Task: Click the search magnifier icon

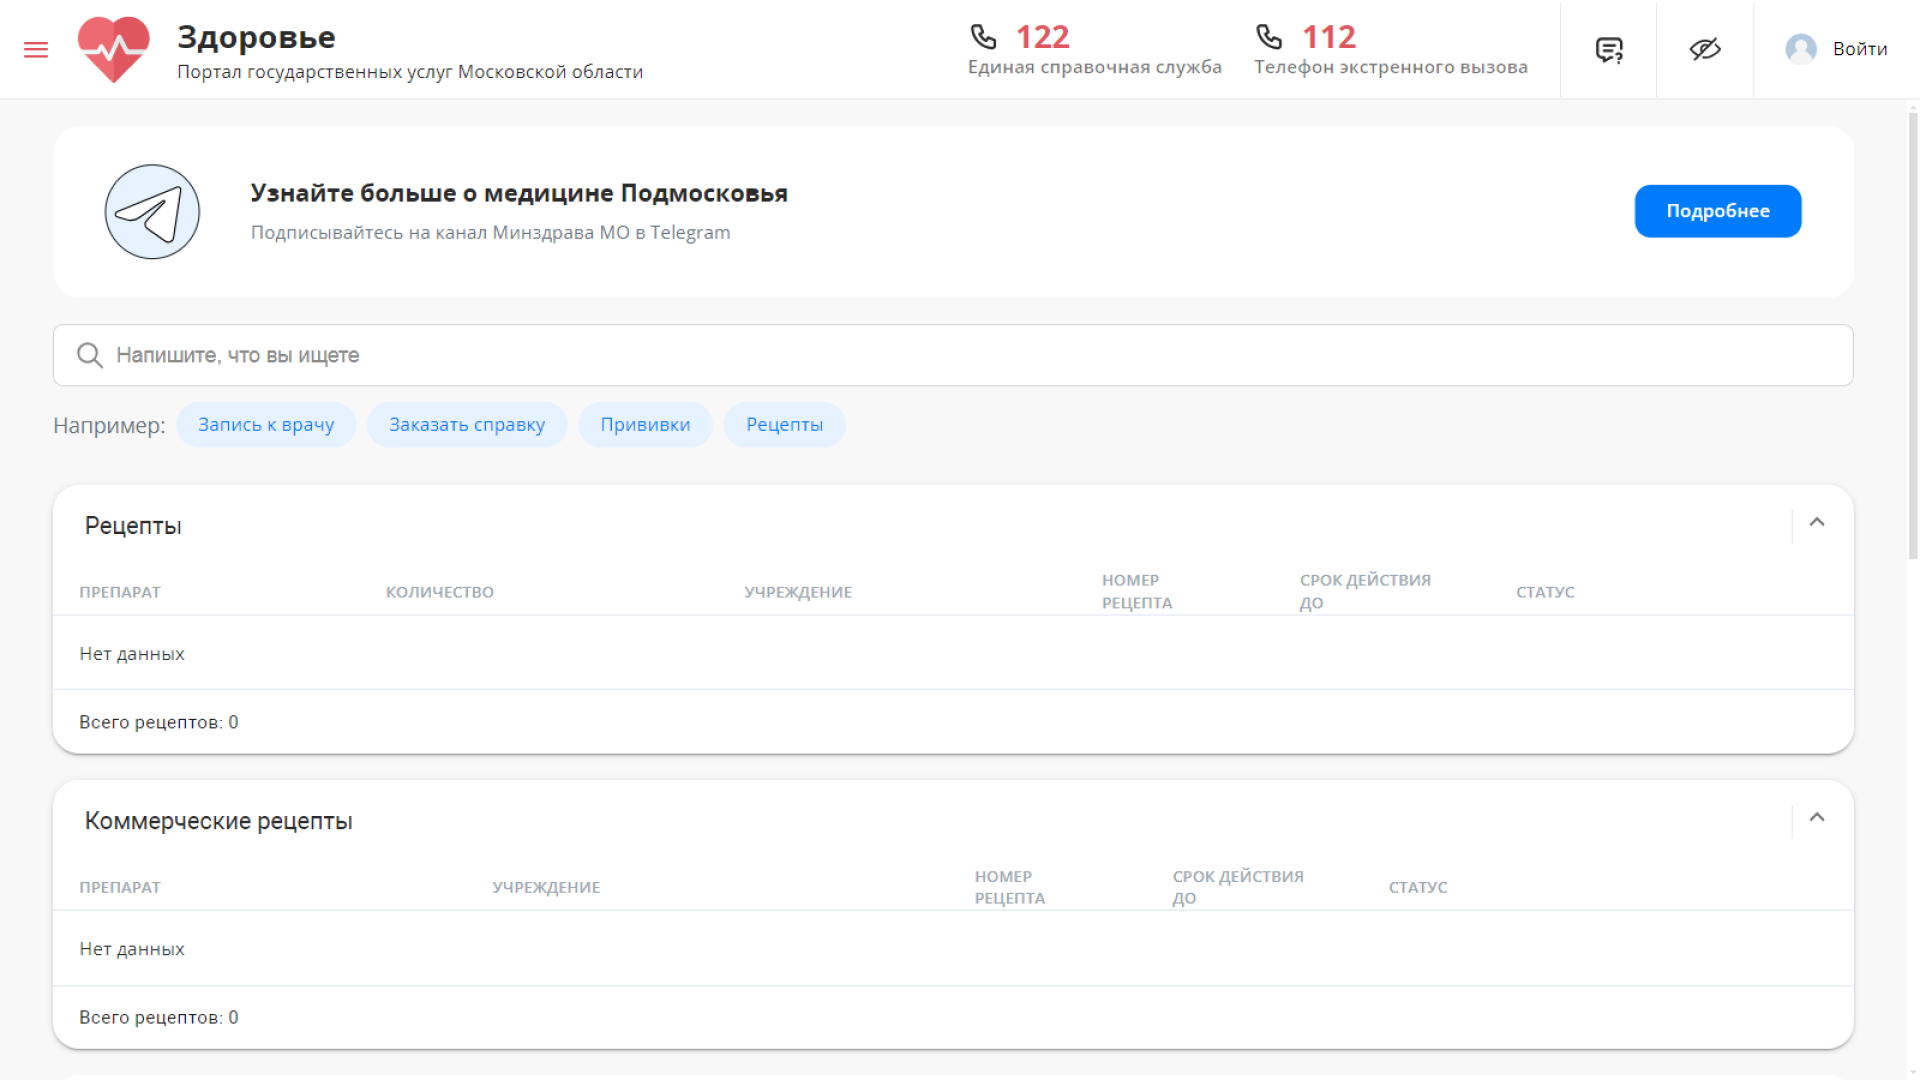Action: 90,355
